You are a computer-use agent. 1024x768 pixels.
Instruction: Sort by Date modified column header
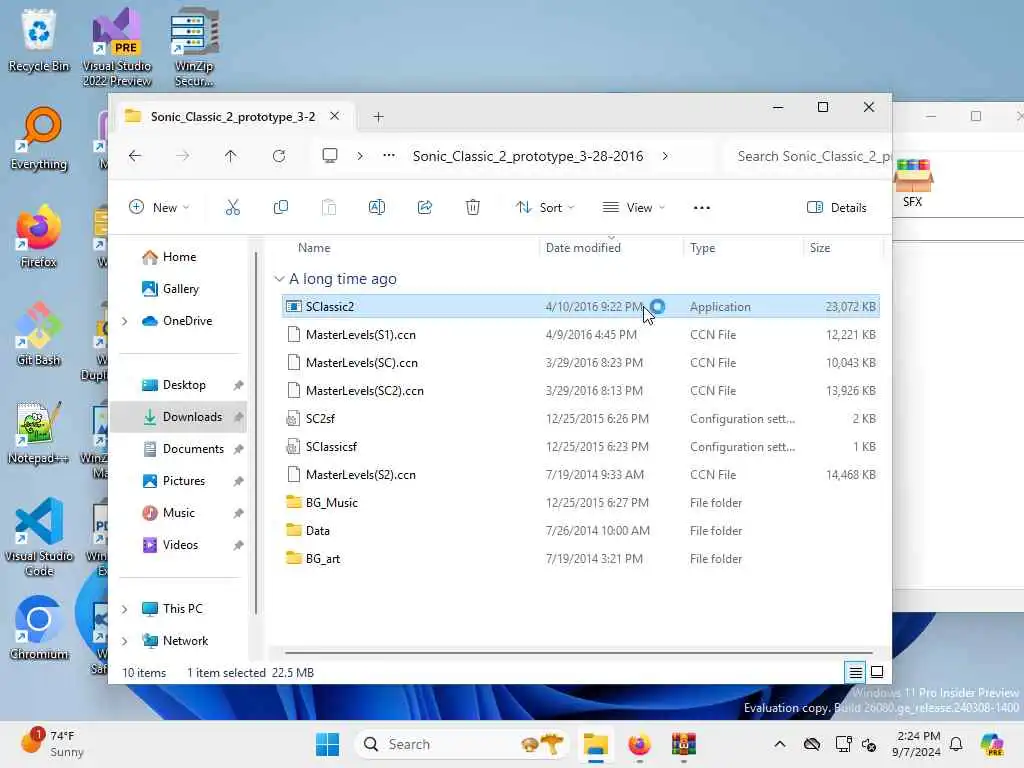pos(583,248)
